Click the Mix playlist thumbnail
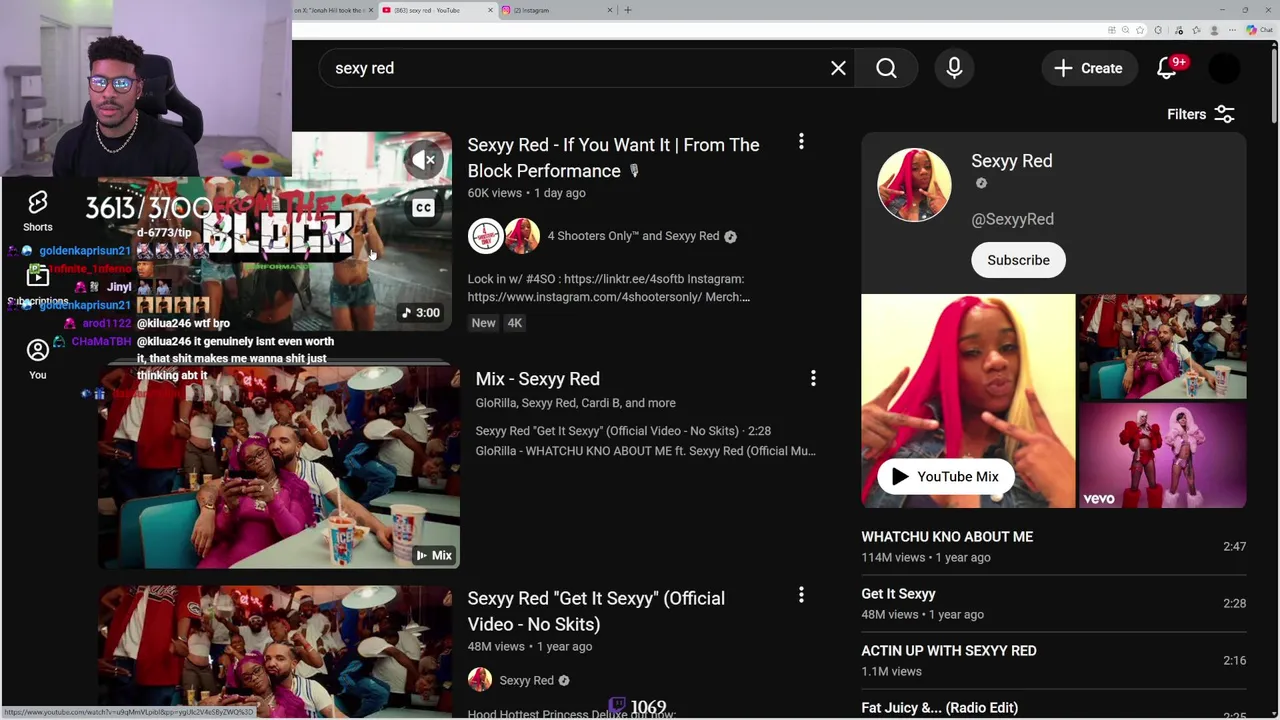The width and height of the screenshot is (1280, 720). pos(279,466)
